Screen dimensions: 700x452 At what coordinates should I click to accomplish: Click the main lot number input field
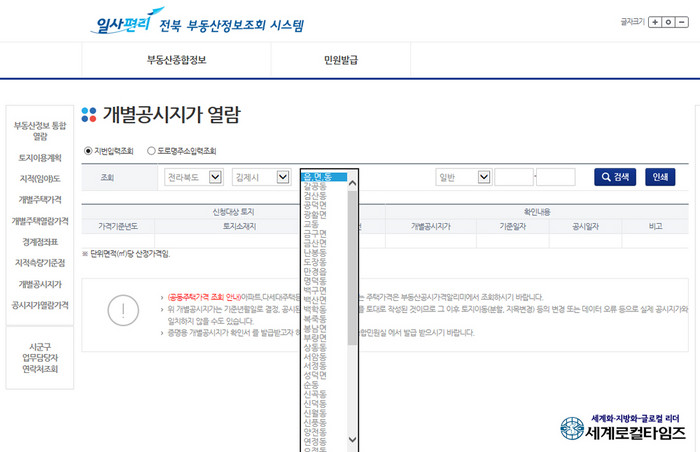pos(513,177)
